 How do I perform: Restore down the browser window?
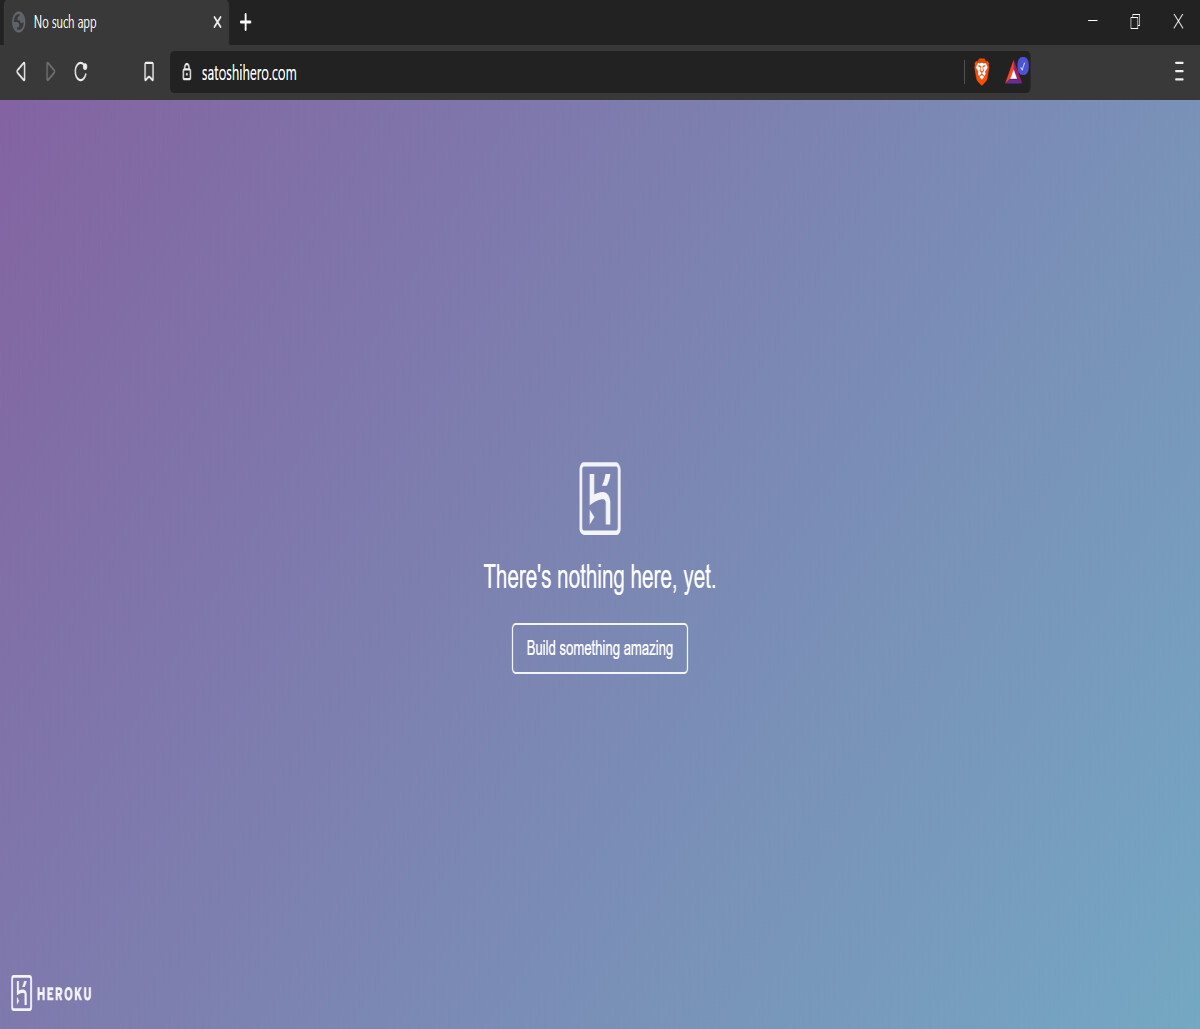pos(1135,21)
